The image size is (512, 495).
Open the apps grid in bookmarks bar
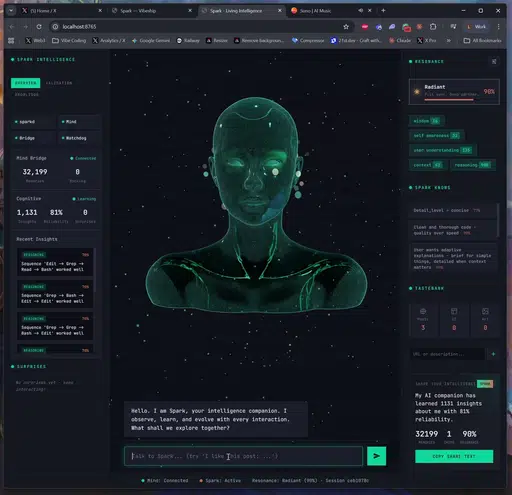pyautogui.click(x=11, y=40)
